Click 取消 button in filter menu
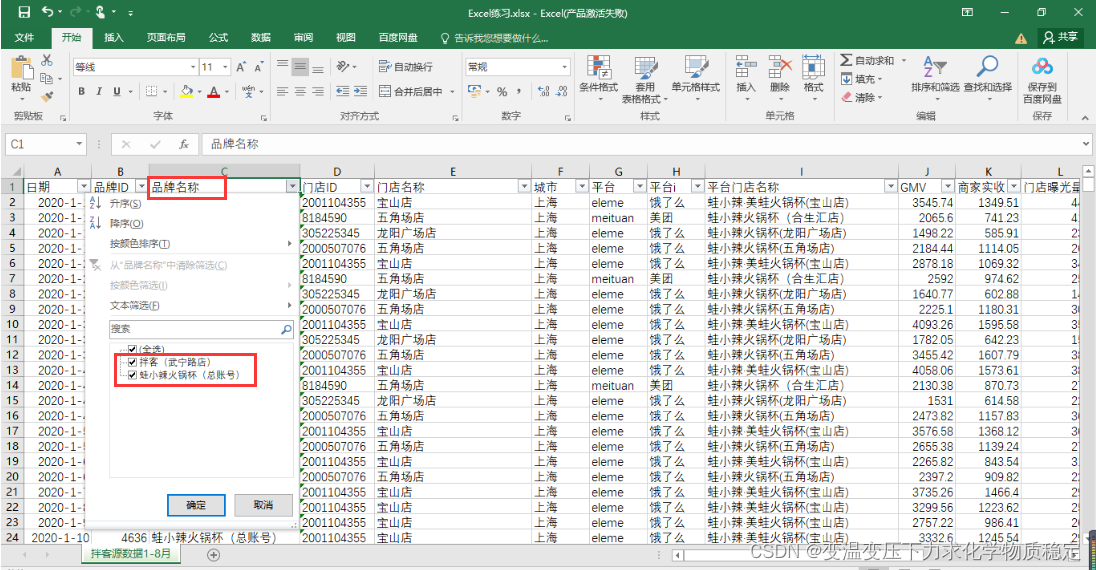 [263, 505]
